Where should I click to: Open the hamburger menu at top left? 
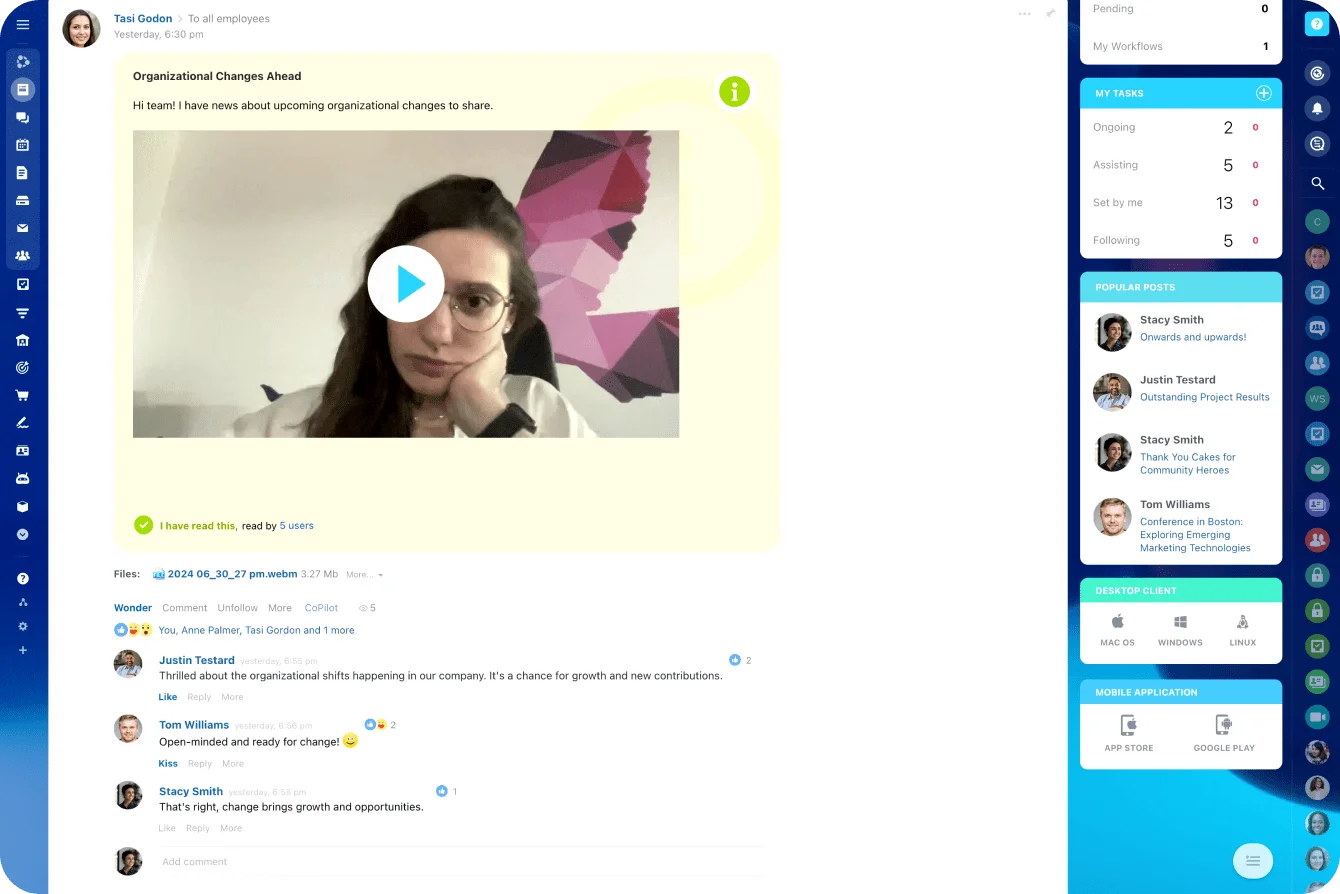(22, 24)
